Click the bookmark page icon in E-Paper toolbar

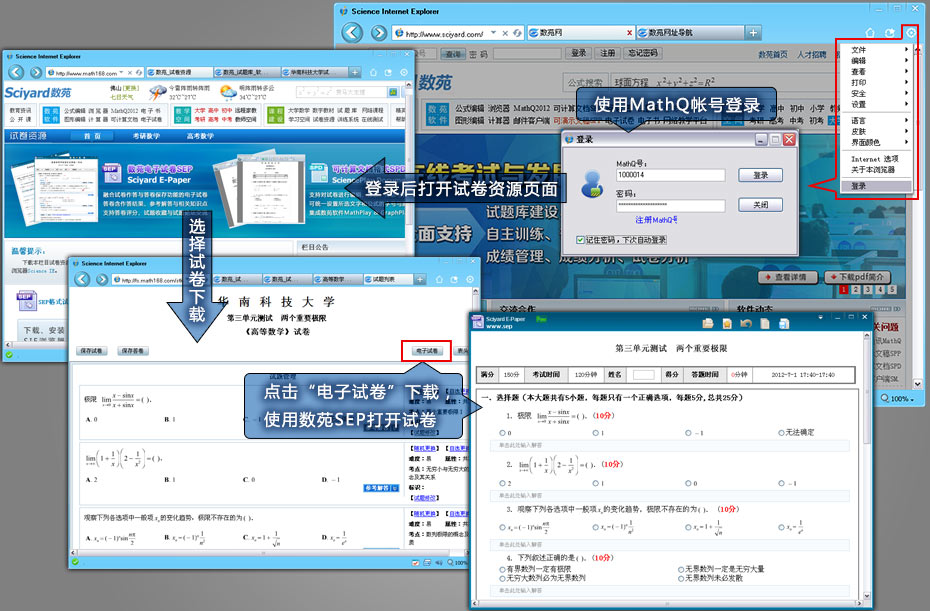point(727,323)
